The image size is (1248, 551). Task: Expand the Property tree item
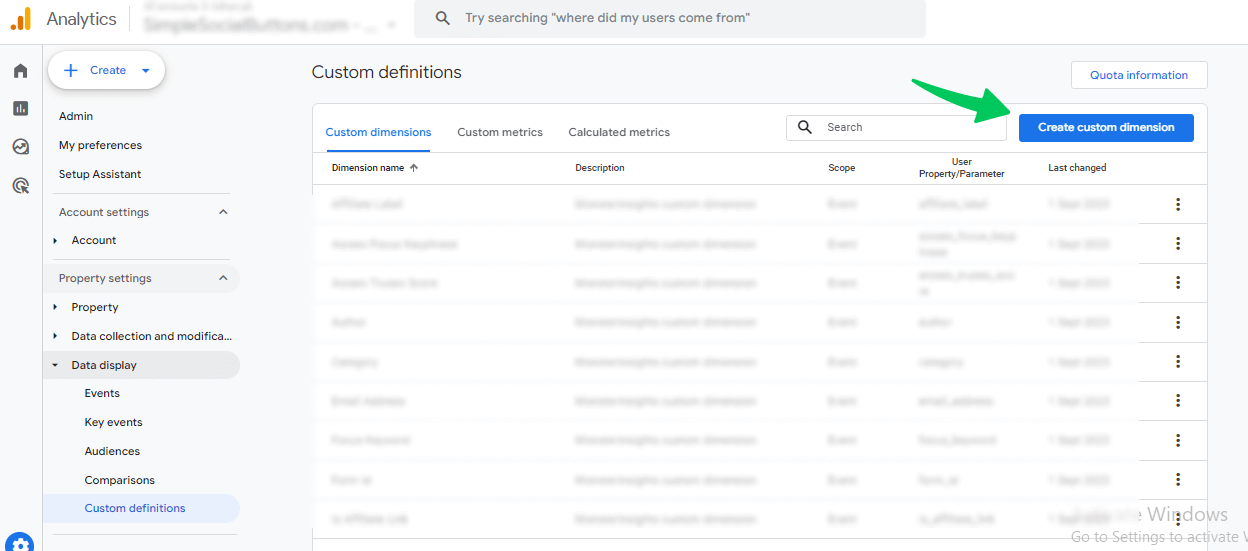56,307
